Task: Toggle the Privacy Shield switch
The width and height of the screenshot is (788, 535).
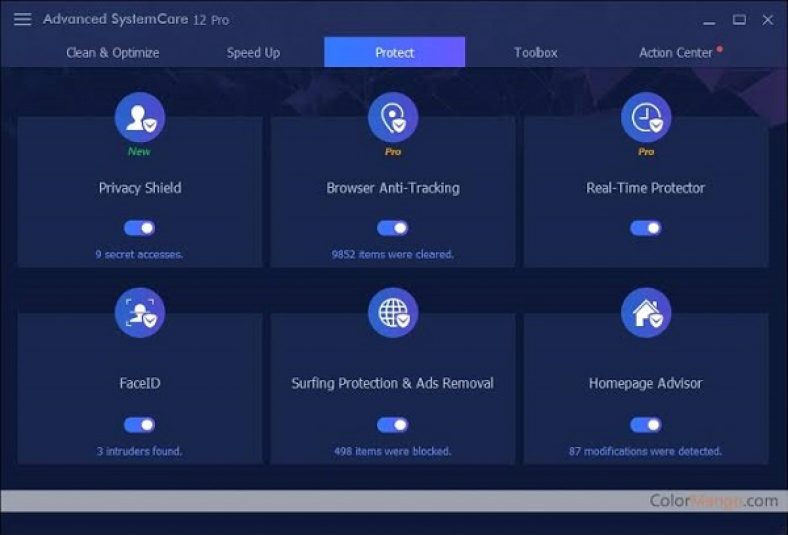Action: point(140,228)
